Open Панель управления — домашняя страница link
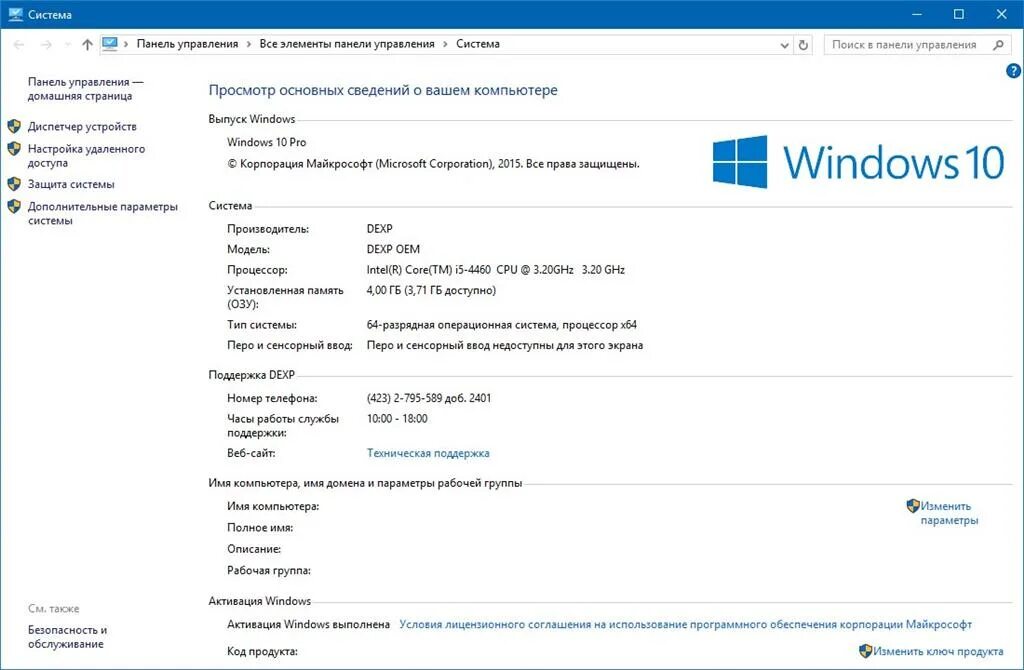This screenshot has width=1024, height=670. point(86,89)
